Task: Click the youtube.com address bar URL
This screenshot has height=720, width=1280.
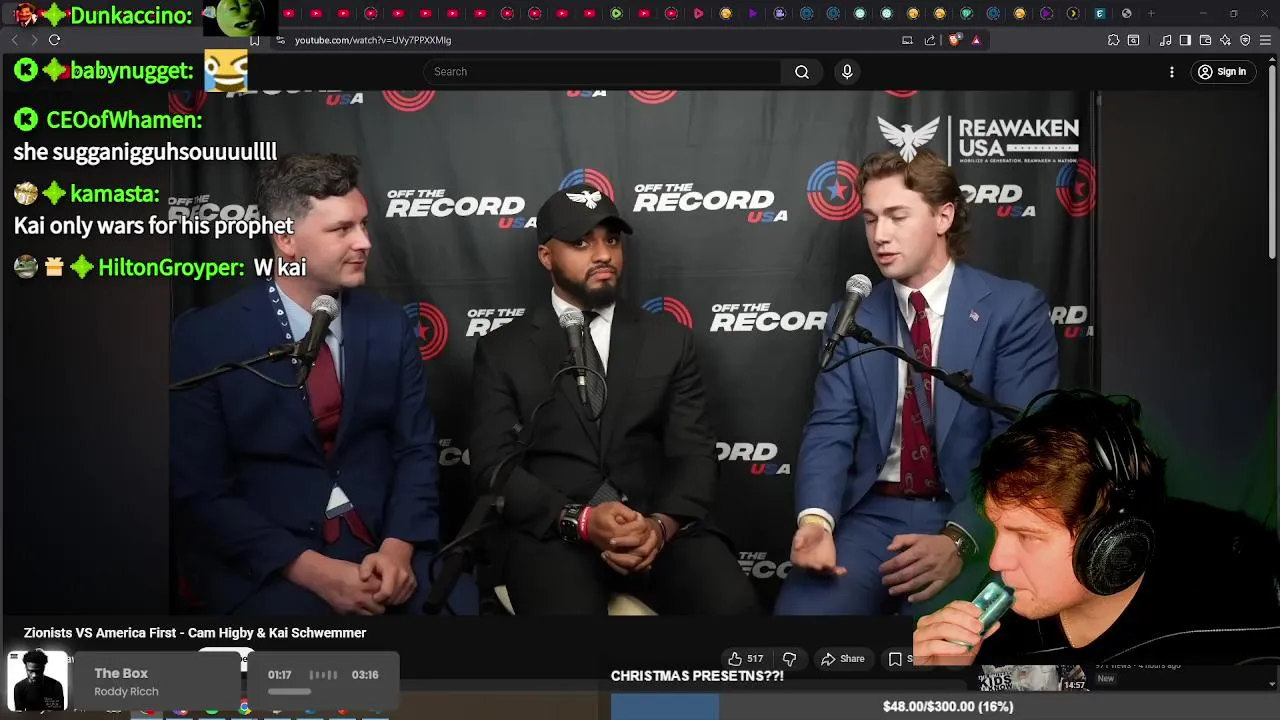Action: [373, 40]
